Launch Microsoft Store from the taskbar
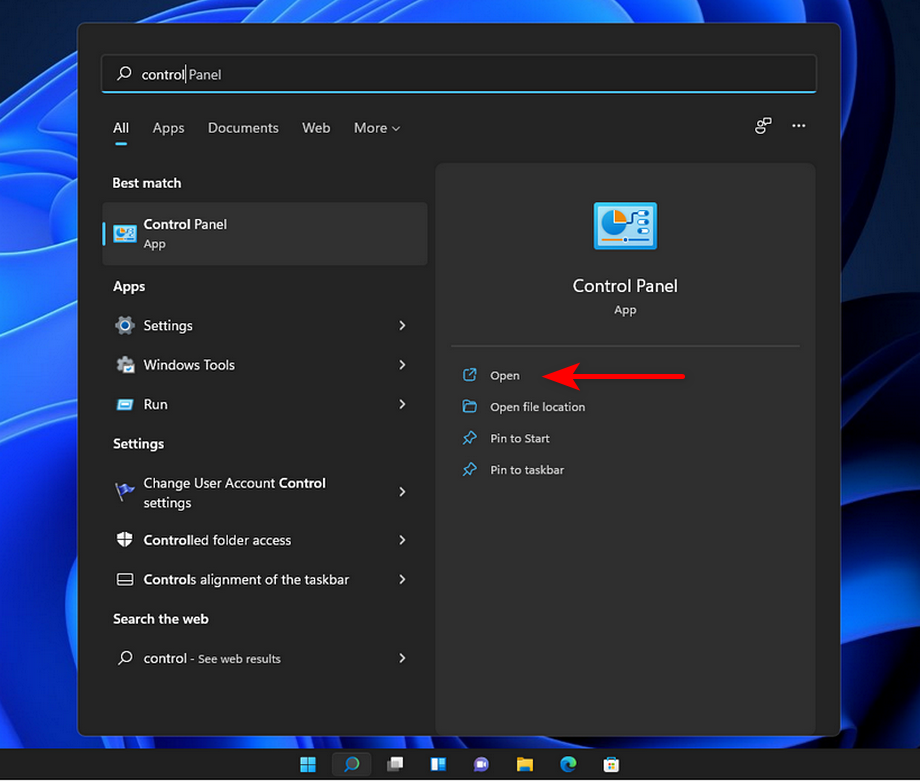Image resolution: width=920 pixels, height=782 pixels. (x=610, y=763)
